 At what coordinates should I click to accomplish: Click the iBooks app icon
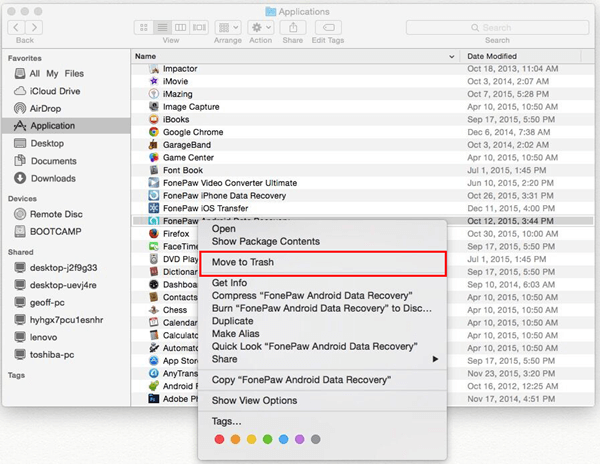point(154,119)
